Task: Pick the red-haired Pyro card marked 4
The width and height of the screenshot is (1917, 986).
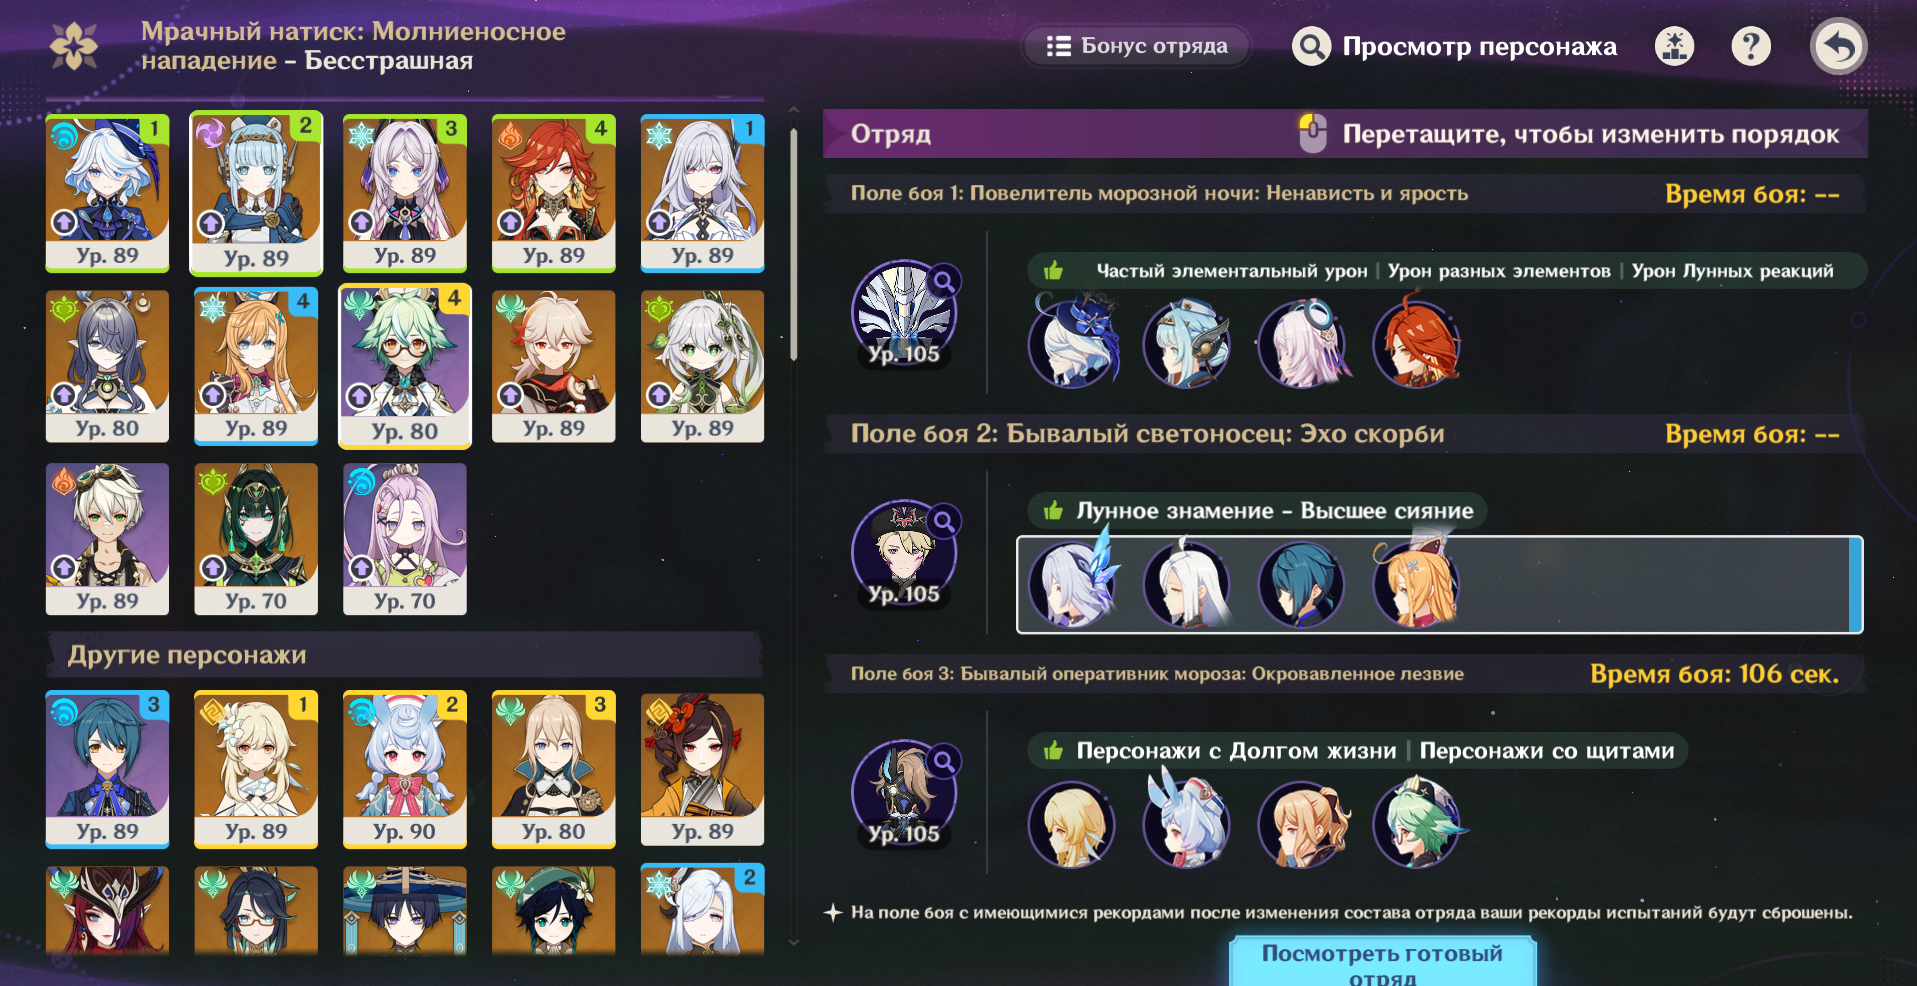Action: point(554,193)
